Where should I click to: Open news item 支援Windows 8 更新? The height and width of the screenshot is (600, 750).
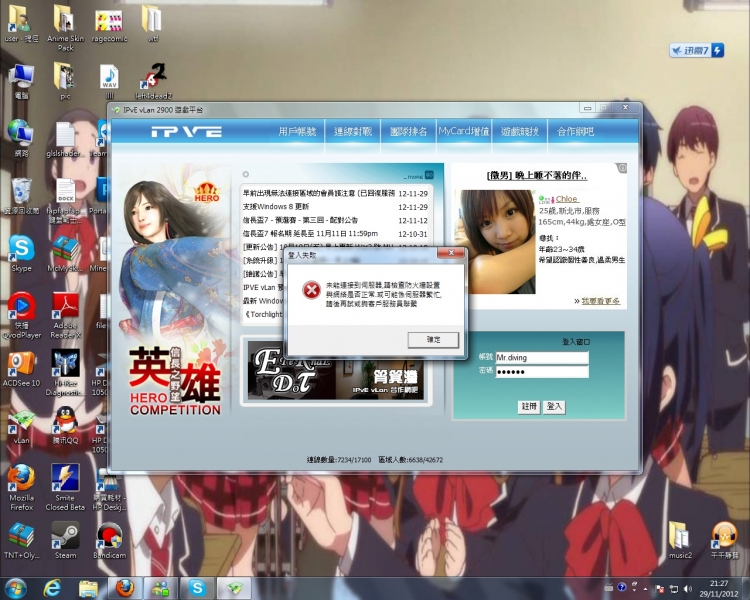point(276,207)
